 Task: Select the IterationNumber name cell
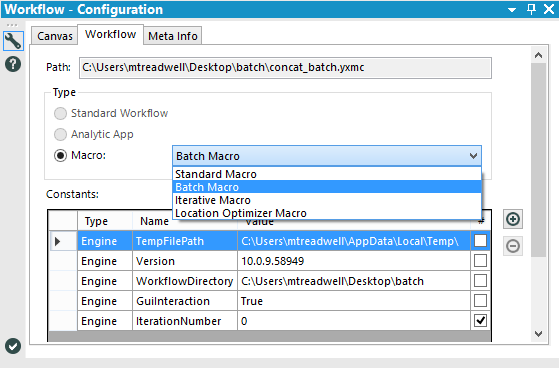click(185, 321)
